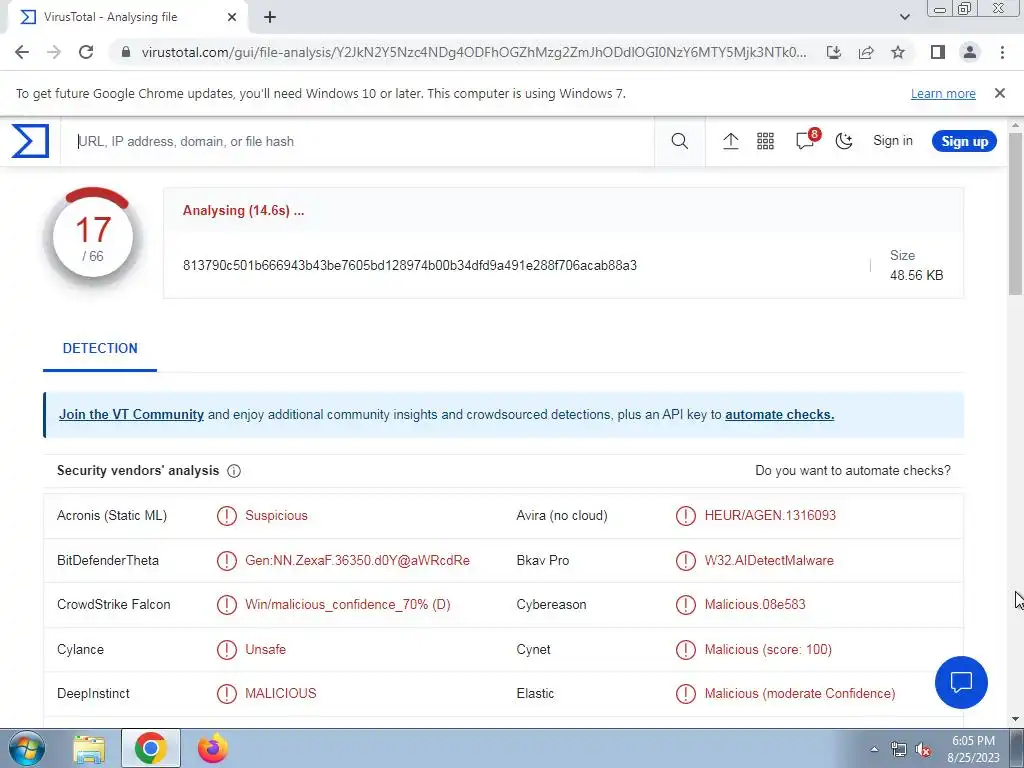Click alert icon beside HEUR/AGEN.1316093

click(x=686, y=516)
